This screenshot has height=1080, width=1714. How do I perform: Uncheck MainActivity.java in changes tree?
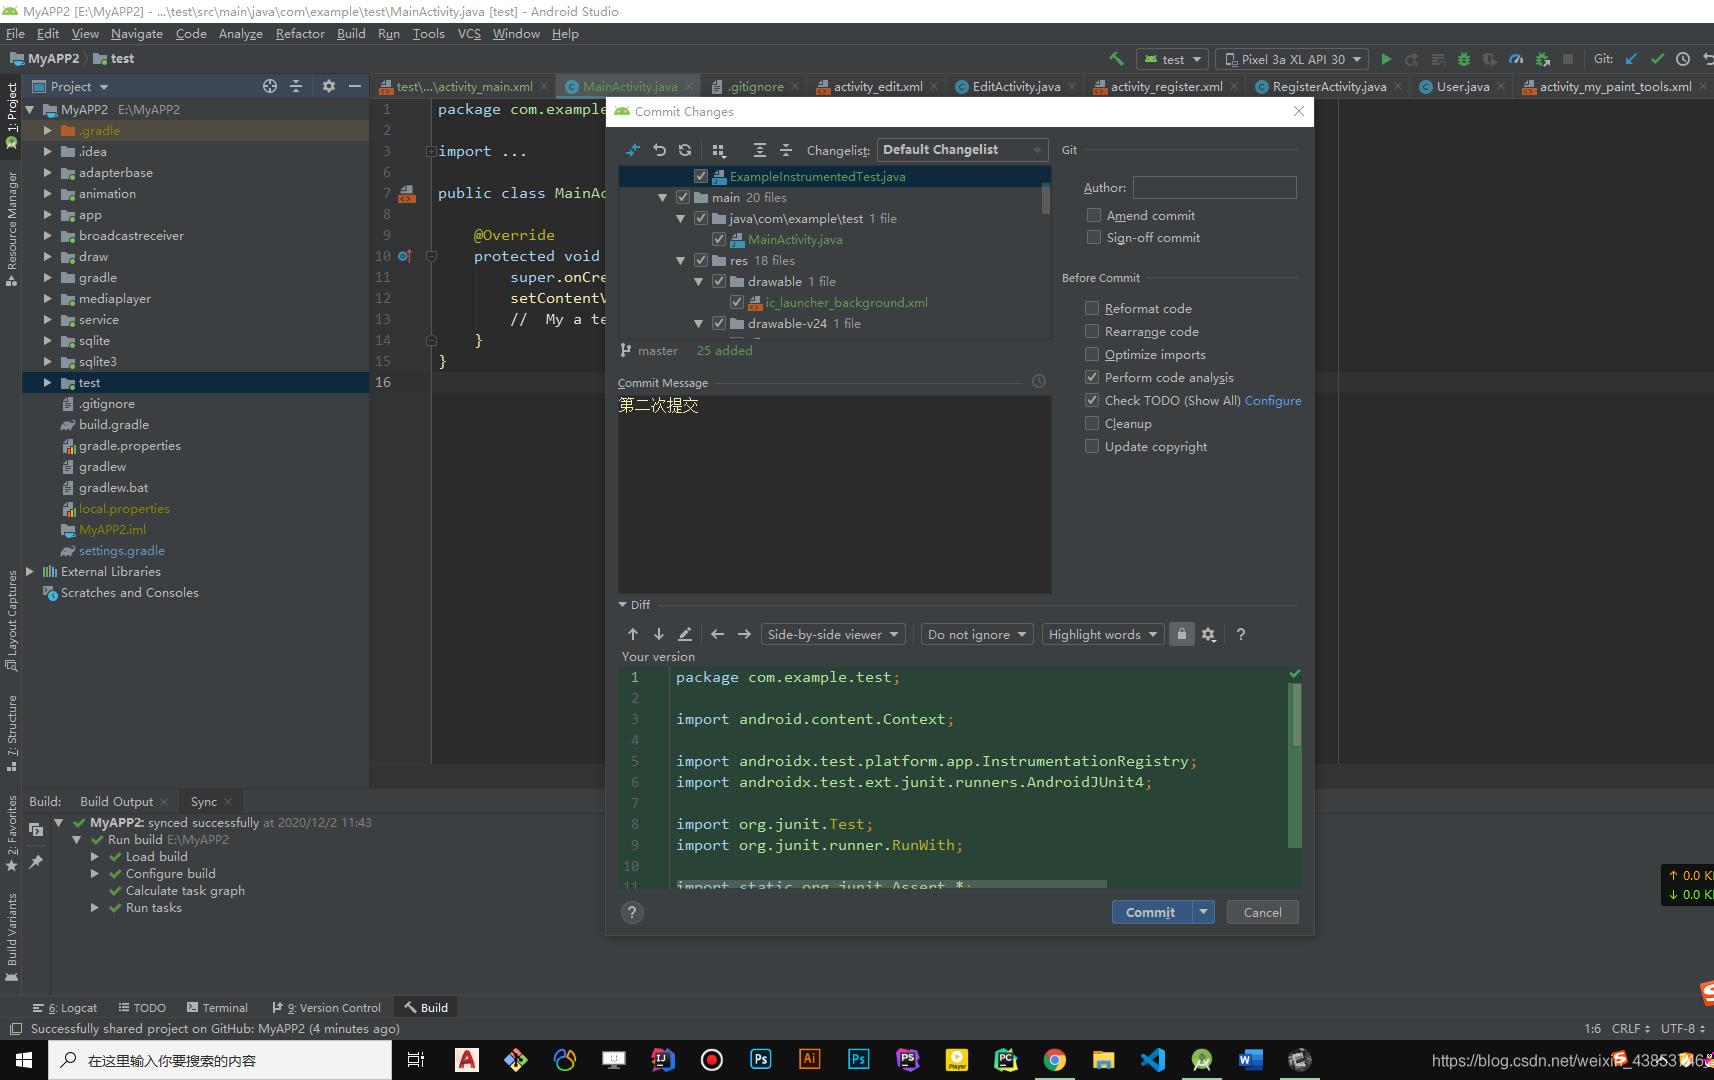tap(719, 239)
